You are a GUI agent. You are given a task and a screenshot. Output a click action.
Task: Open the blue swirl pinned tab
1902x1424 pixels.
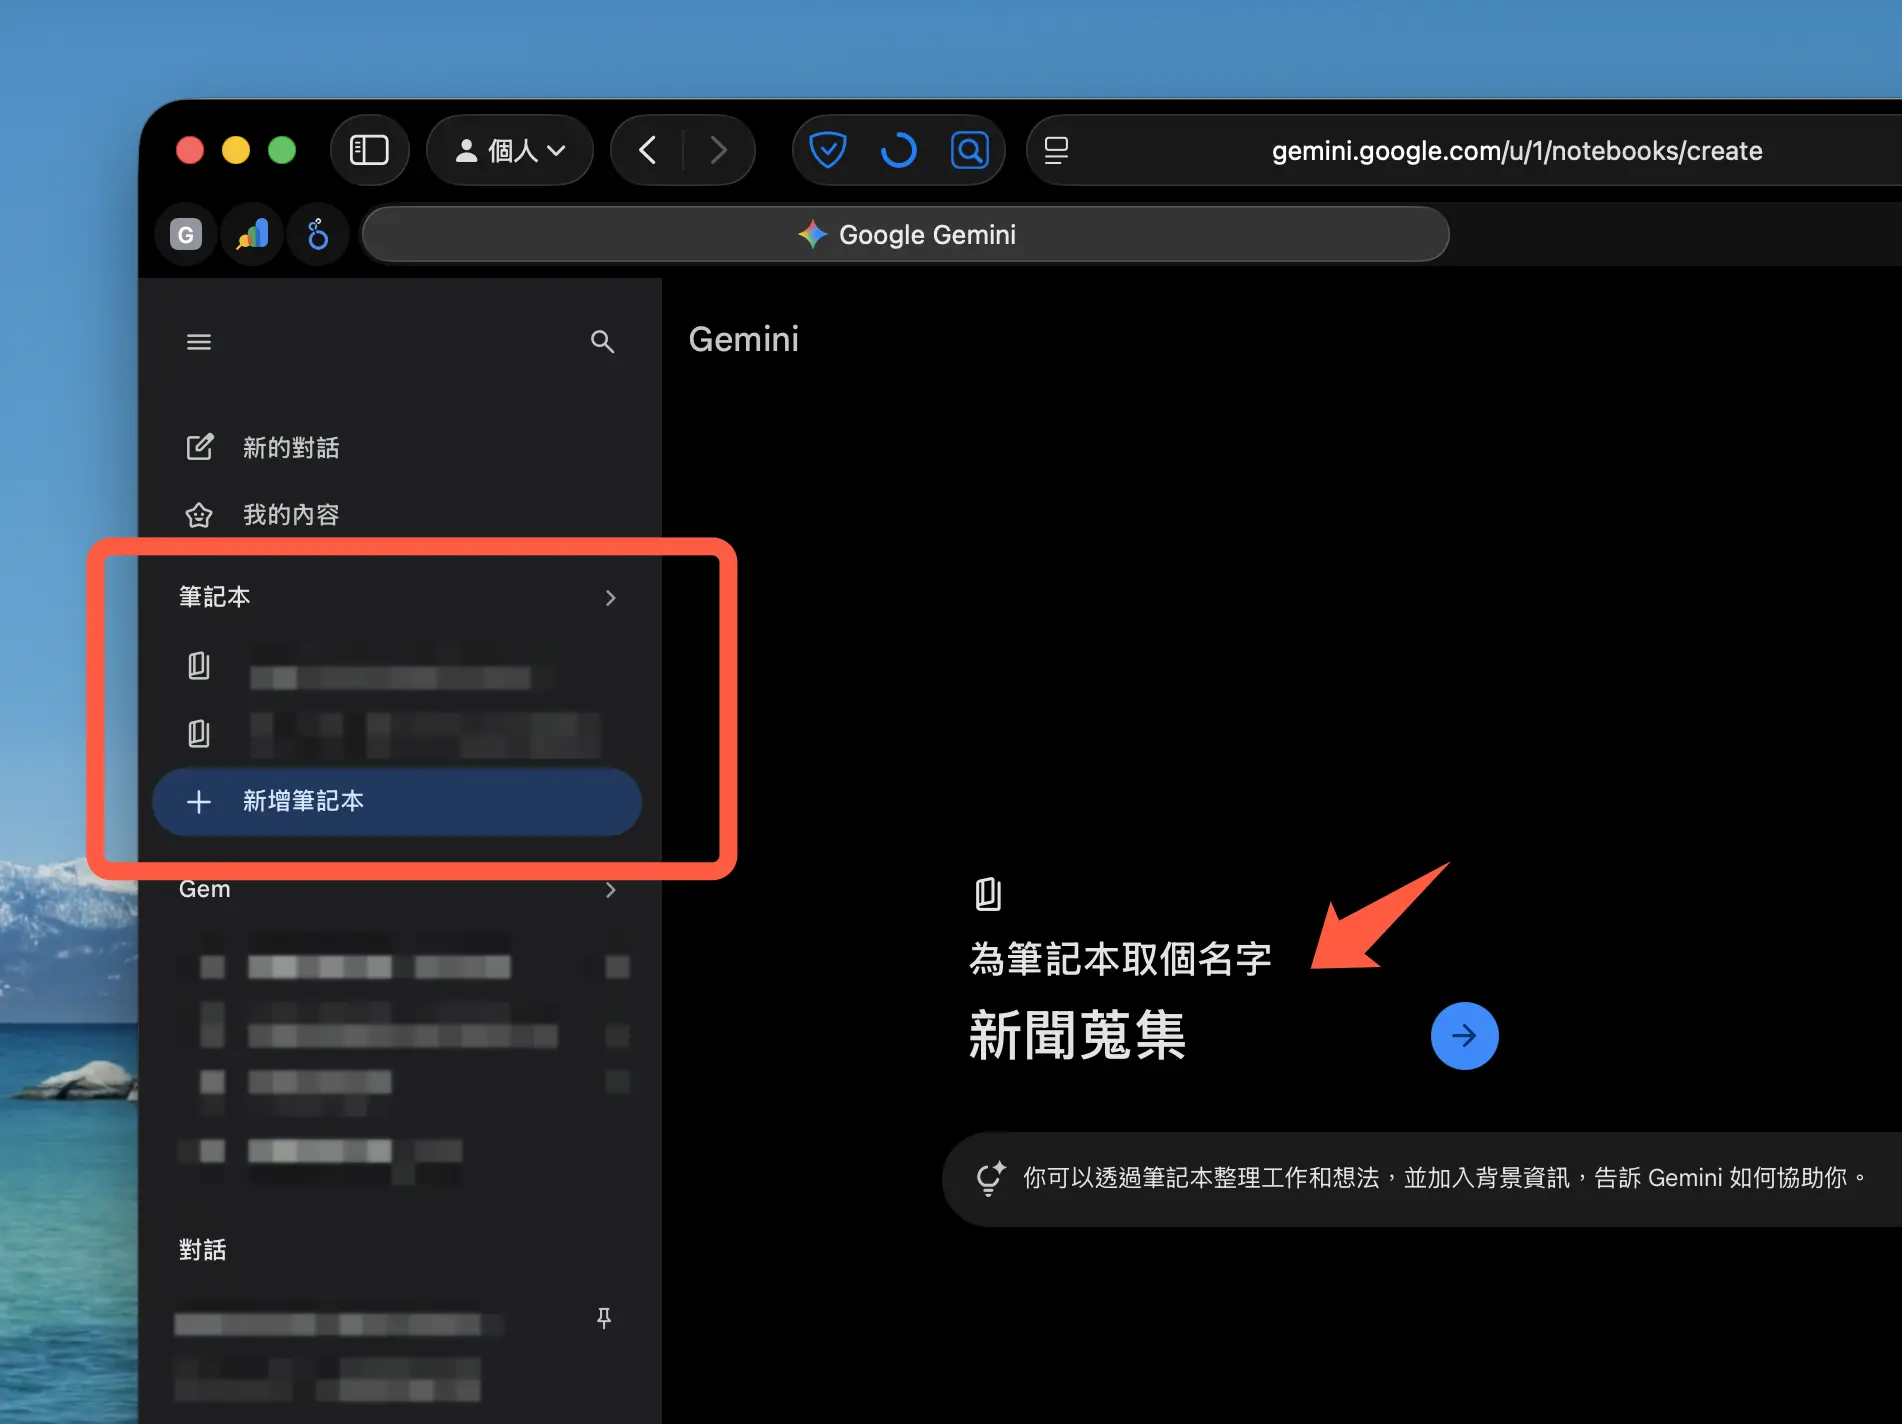(x=318, y=235)
